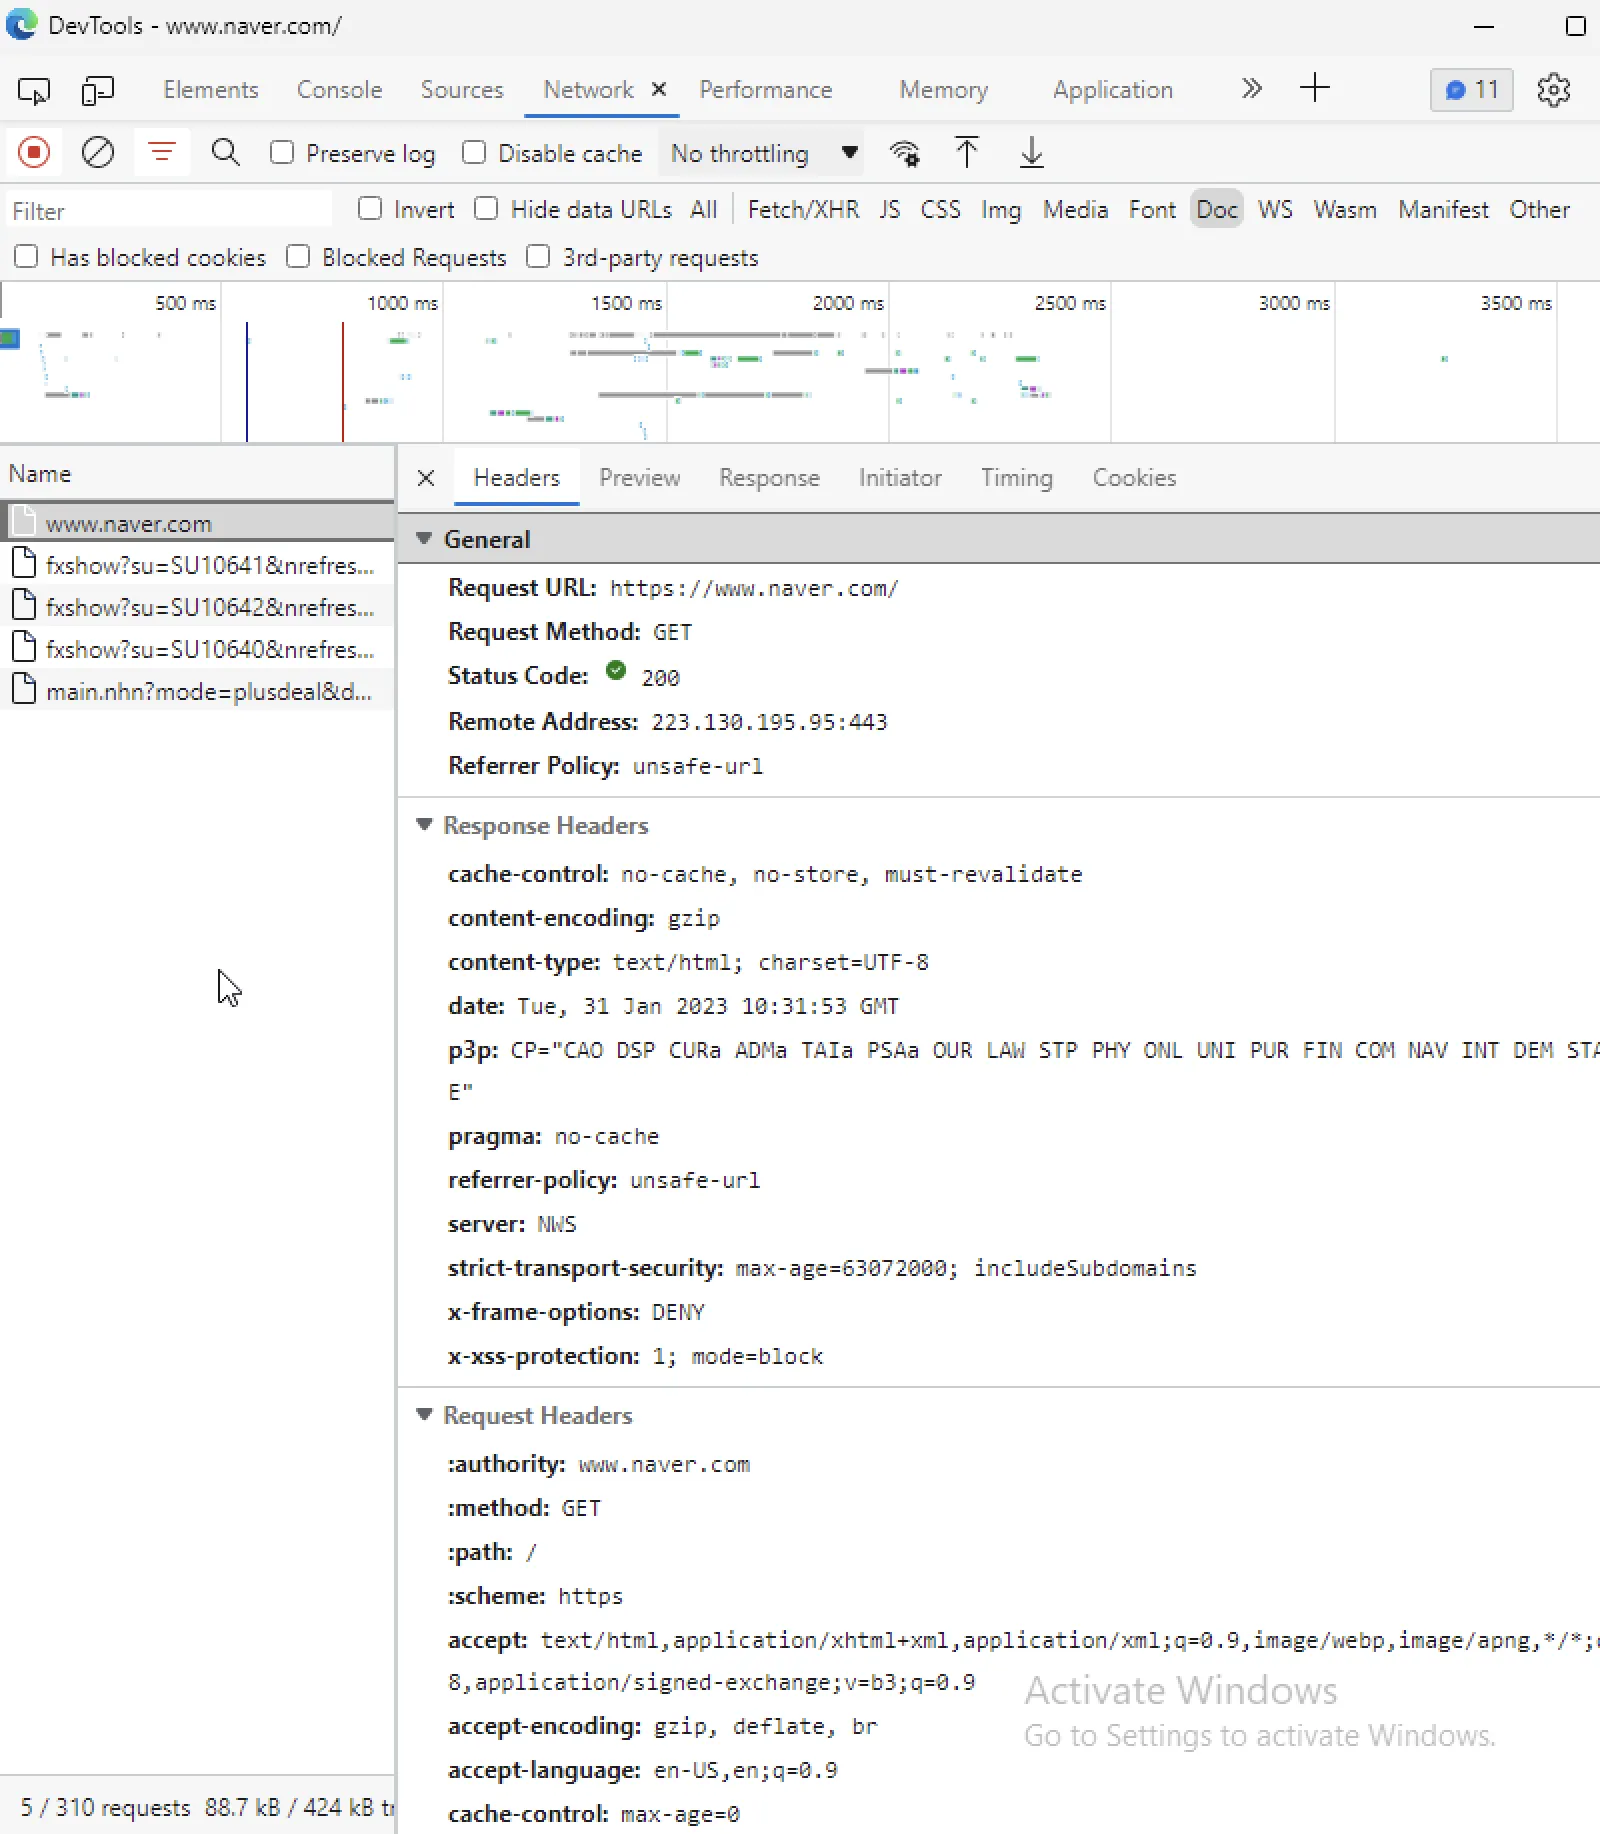Filter requests by CSS

[941, 210]
